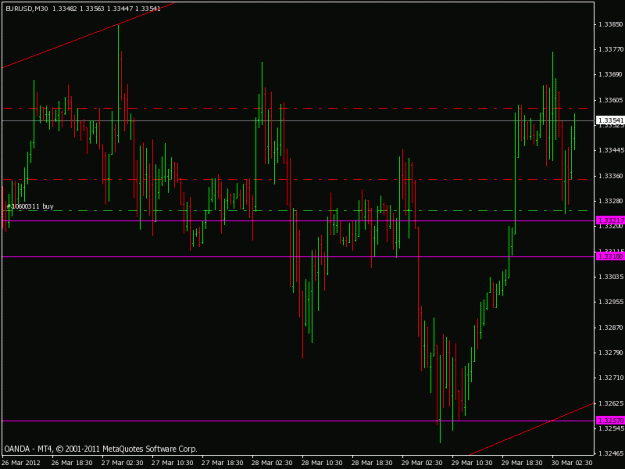Select the magenta 1.33217 price label
Viewport: 625px width, 469px height.
pos(610,220)
